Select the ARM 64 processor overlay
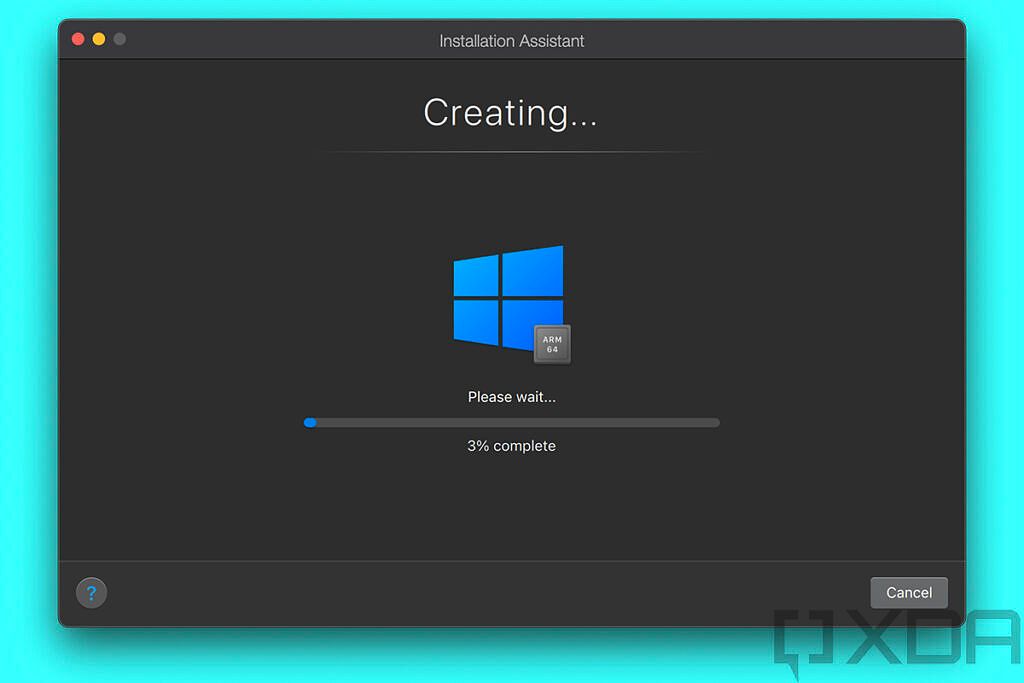The image size is (1024, 683). (x=552, y=344)
